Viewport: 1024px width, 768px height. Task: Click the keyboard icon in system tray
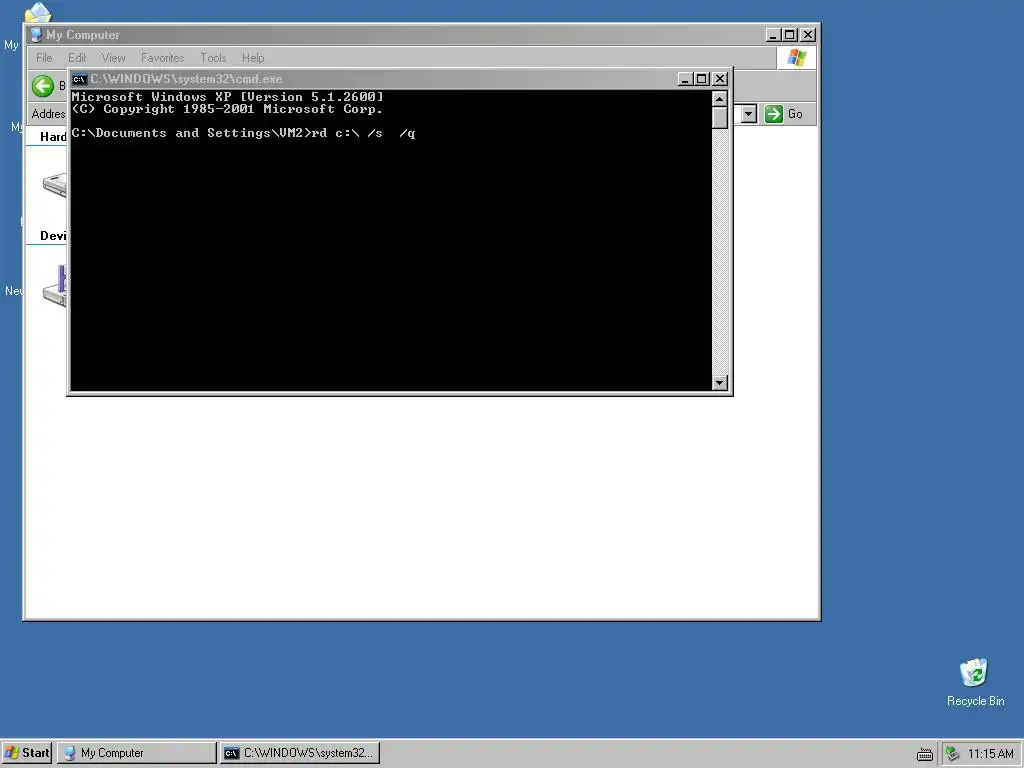pos(925,754)
